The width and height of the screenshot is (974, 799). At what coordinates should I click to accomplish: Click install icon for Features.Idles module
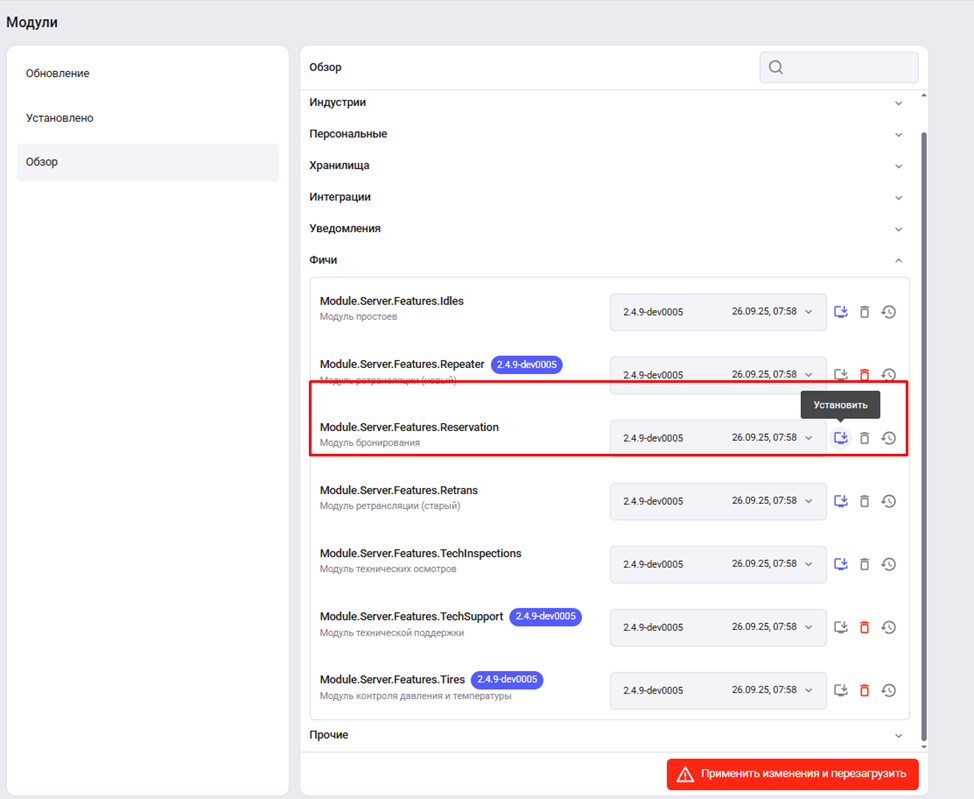coord(841,312)
